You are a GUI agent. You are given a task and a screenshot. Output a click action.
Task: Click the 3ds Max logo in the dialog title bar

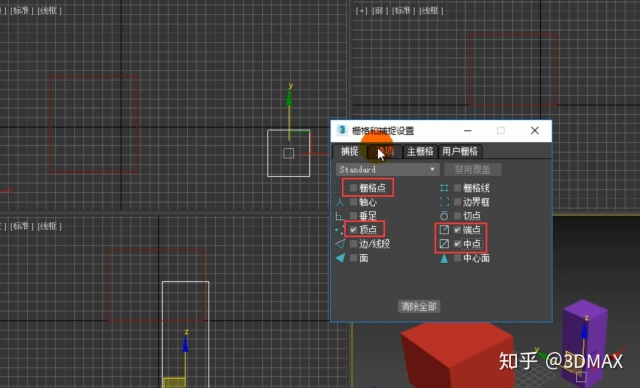tap(342, 130)
